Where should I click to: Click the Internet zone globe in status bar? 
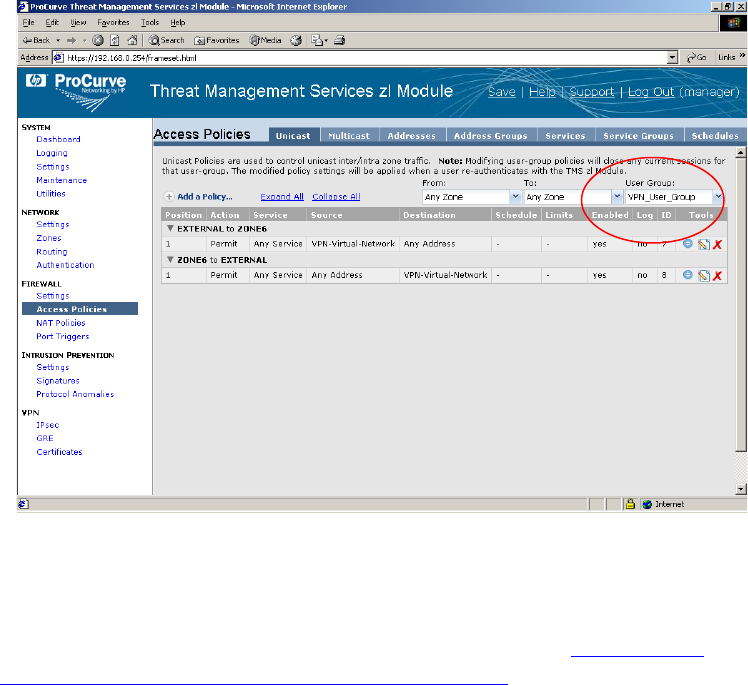point(647,504)
